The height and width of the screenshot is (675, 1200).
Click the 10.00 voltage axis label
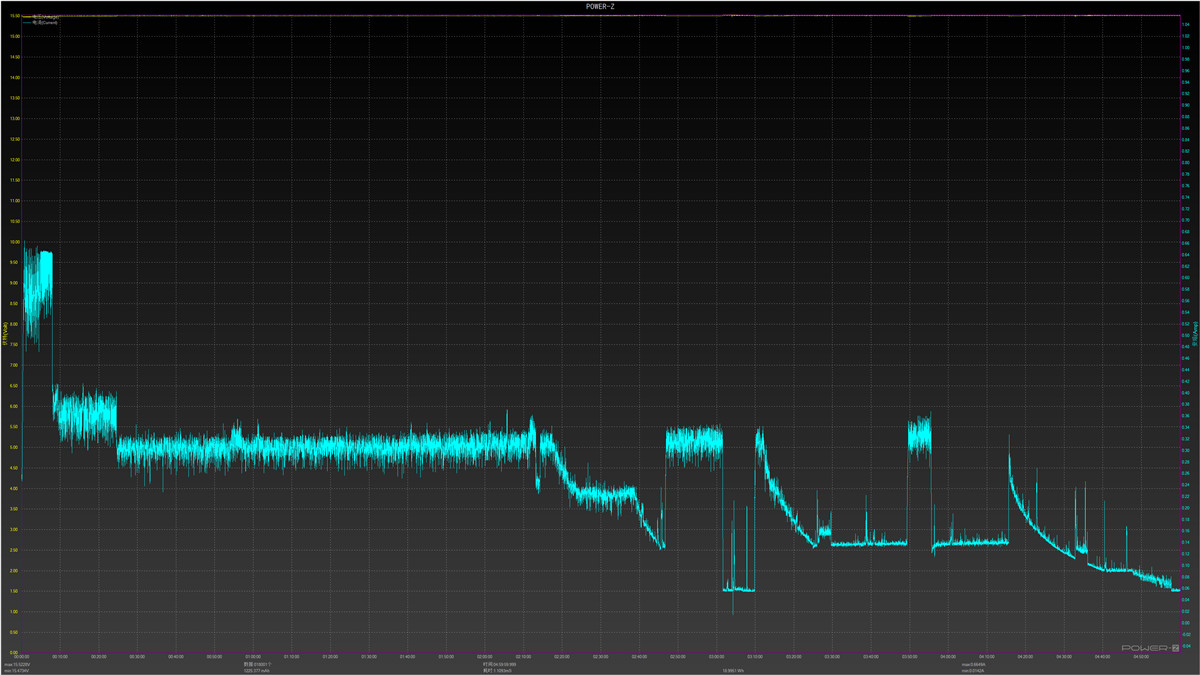coord(14,242)
